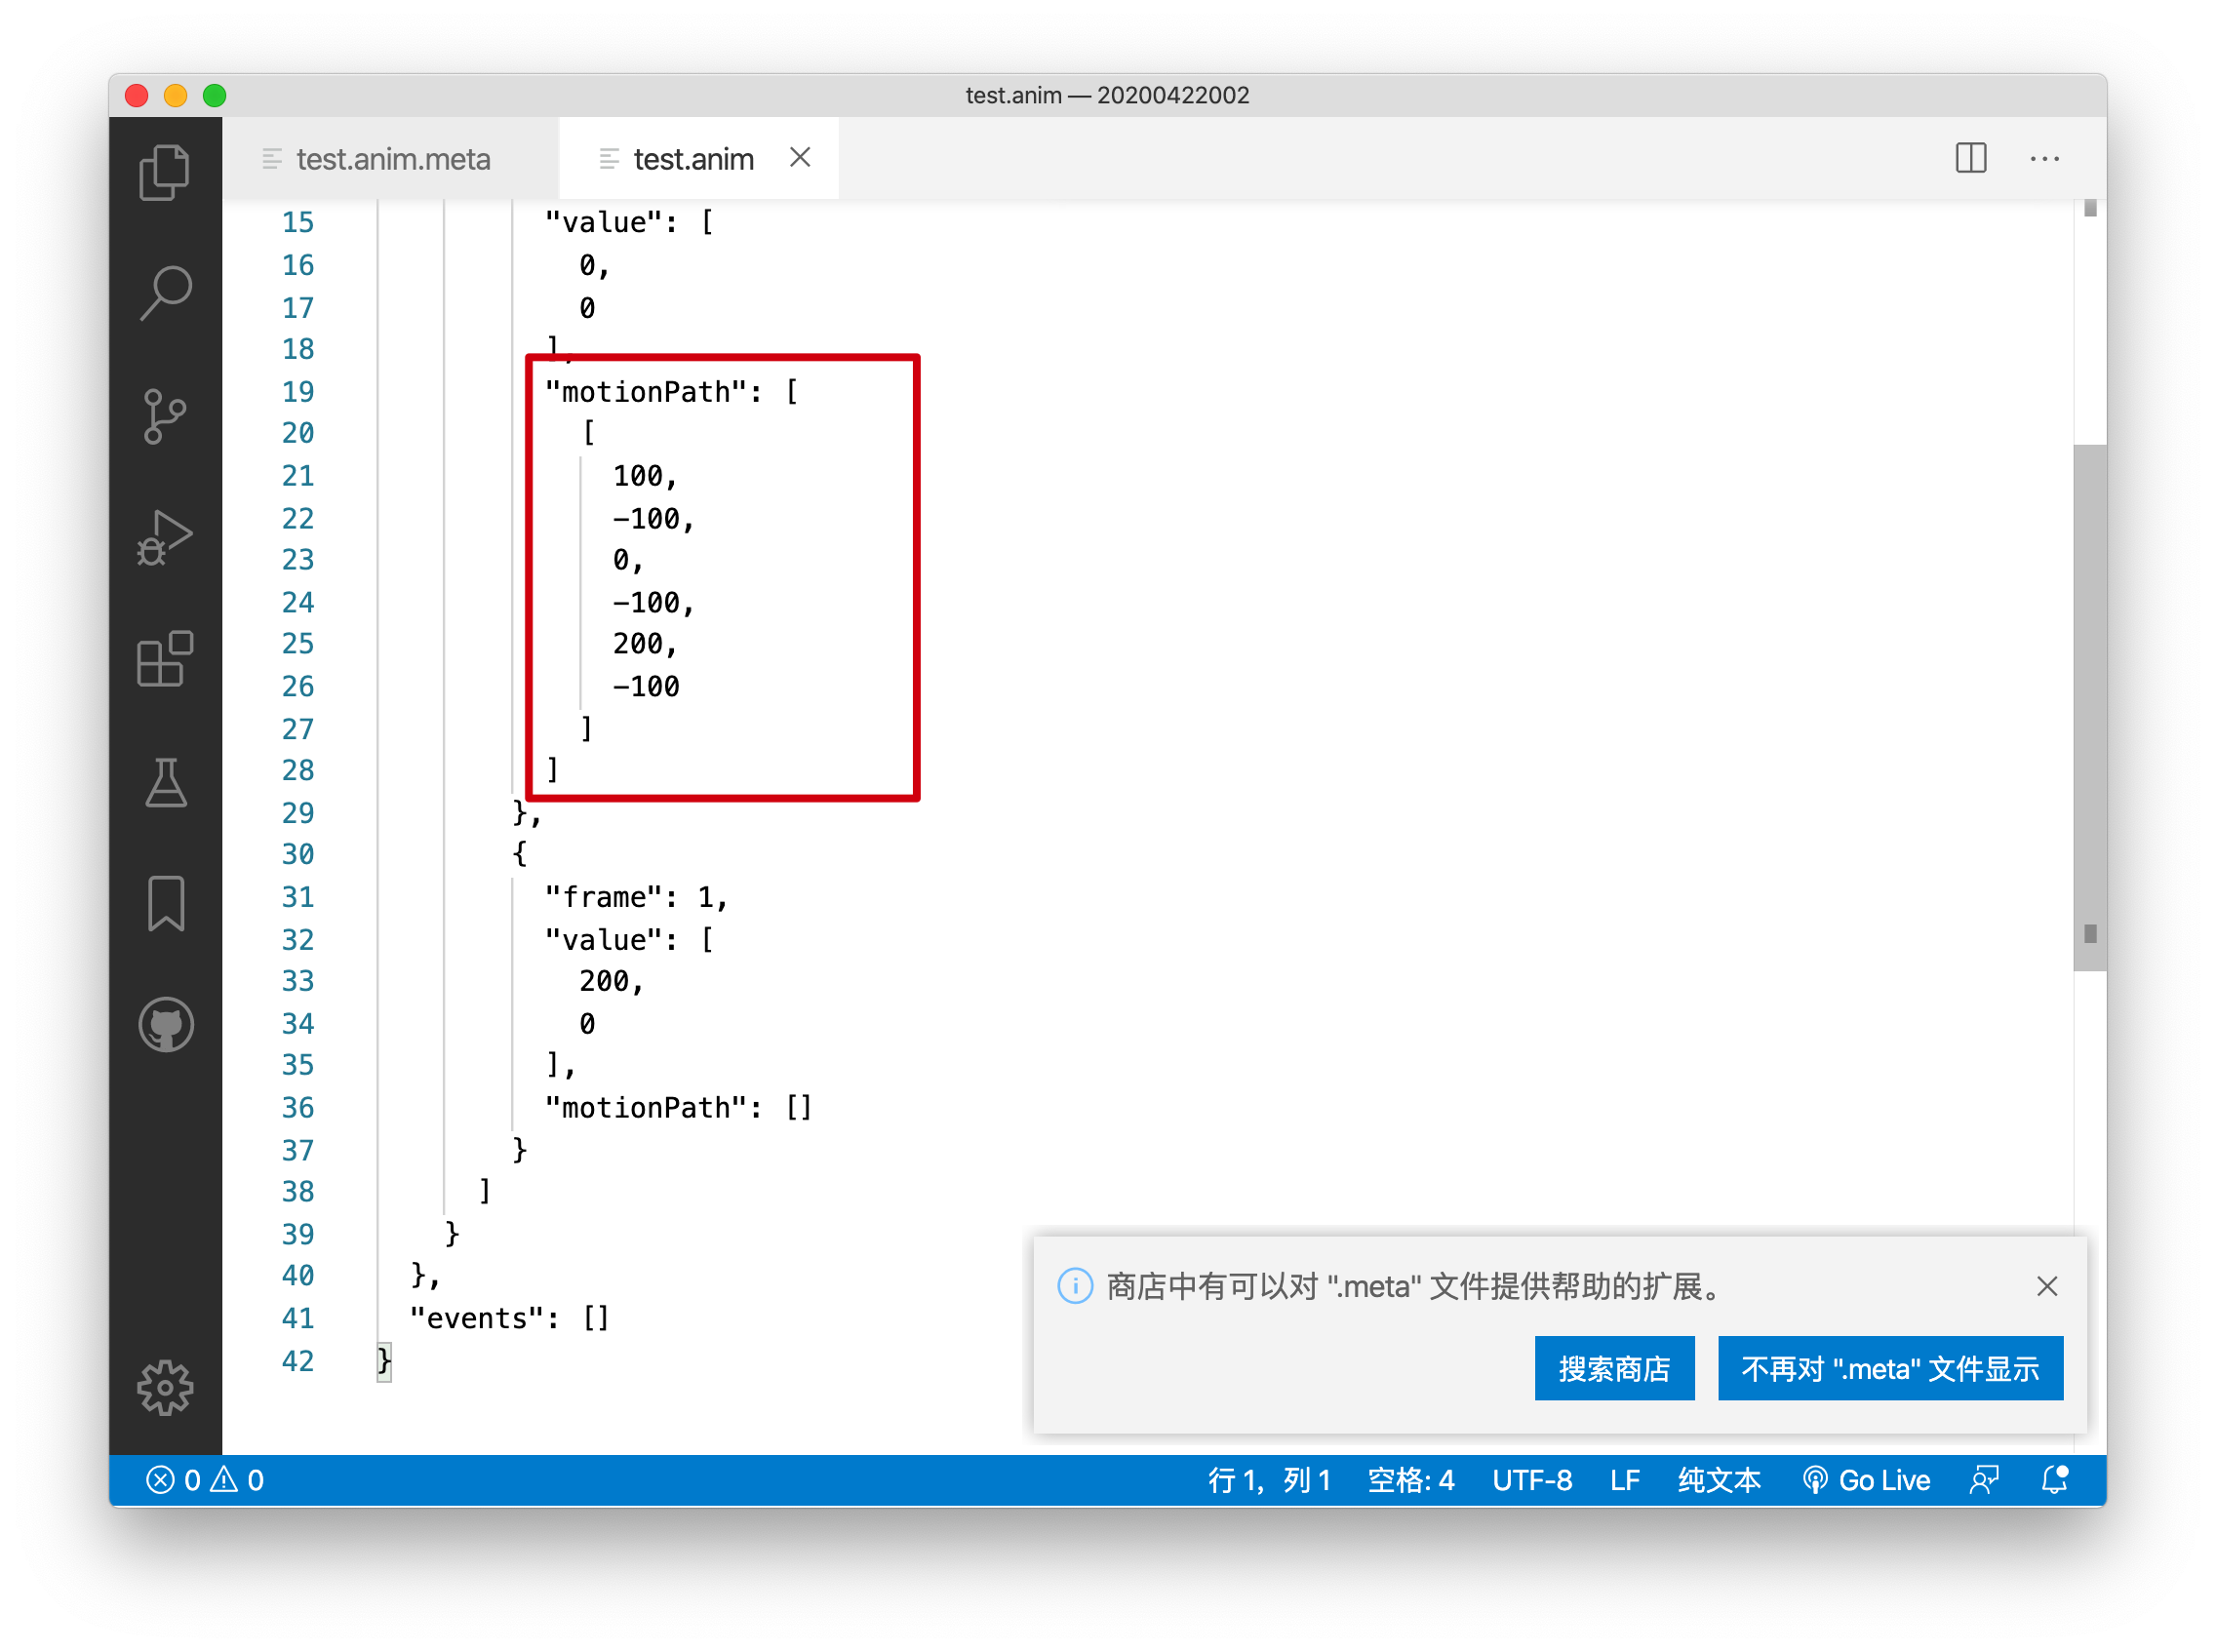Open the Test flask view
The image size is (2216, 1652).
coord(165,782)
